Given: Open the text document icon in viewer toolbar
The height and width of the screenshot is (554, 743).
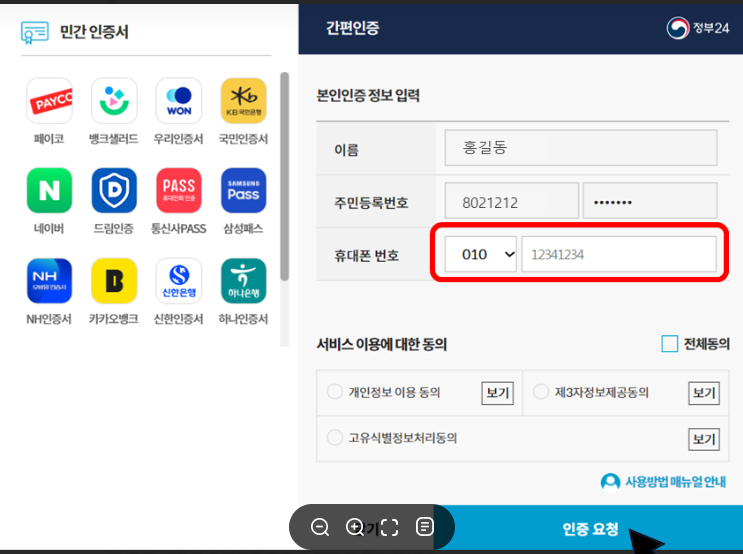Looking at the screenshot, I should tap(425, 527).
